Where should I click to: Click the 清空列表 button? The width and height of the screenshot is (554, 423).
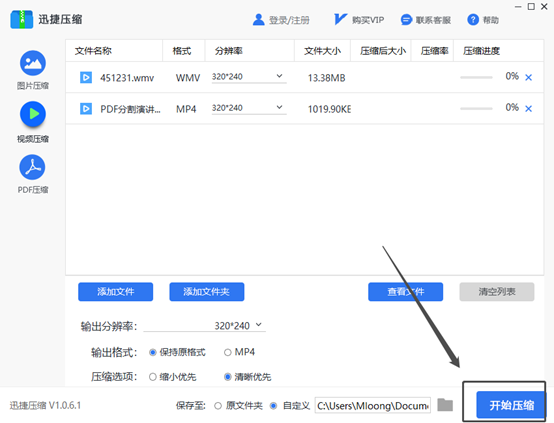tap(497, 292)
